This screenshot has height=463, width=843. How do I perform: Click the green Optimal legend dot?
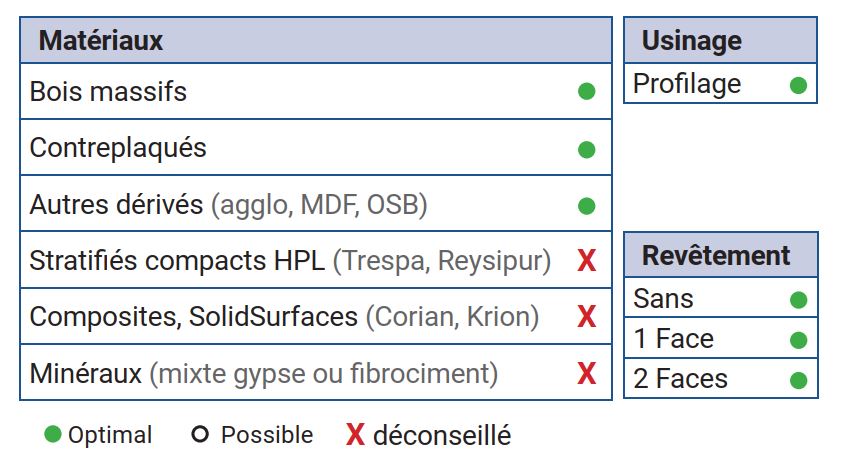click(53, 435)
